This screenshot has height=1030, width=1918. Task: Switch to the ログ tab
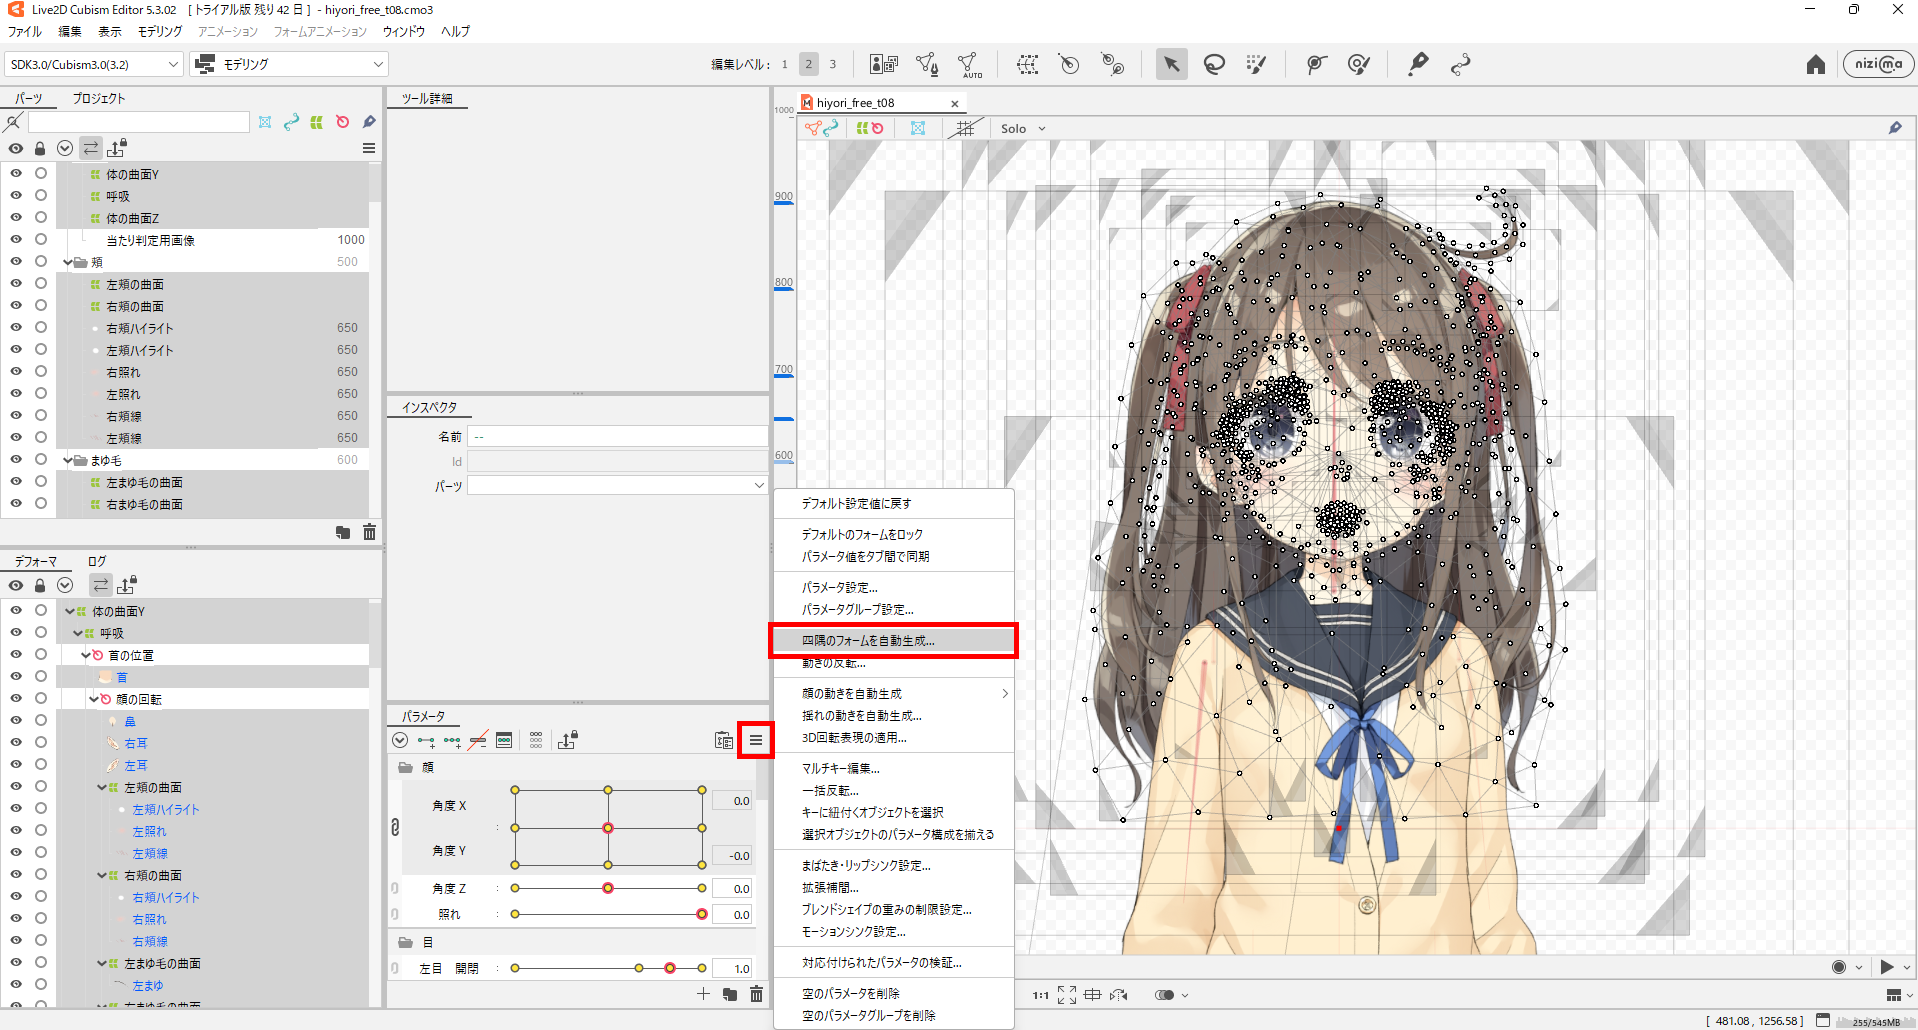(x=97, y=561)
